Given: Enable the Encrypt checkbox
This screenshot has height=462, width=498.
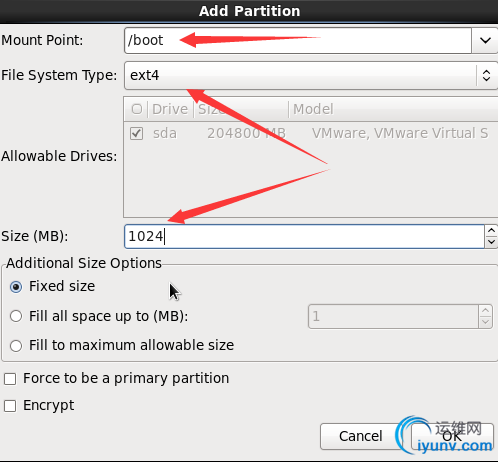Looking at the screenshot, I should (10, 406).
